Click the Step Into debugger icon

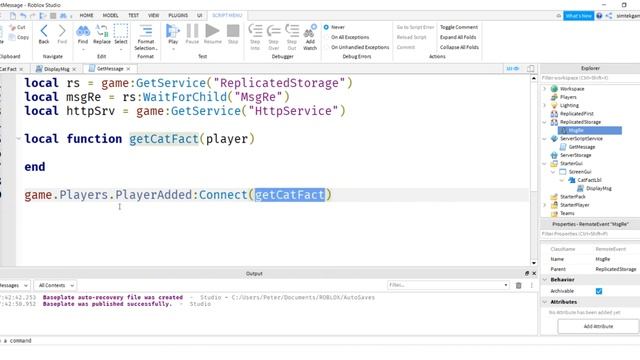(255, 31)
